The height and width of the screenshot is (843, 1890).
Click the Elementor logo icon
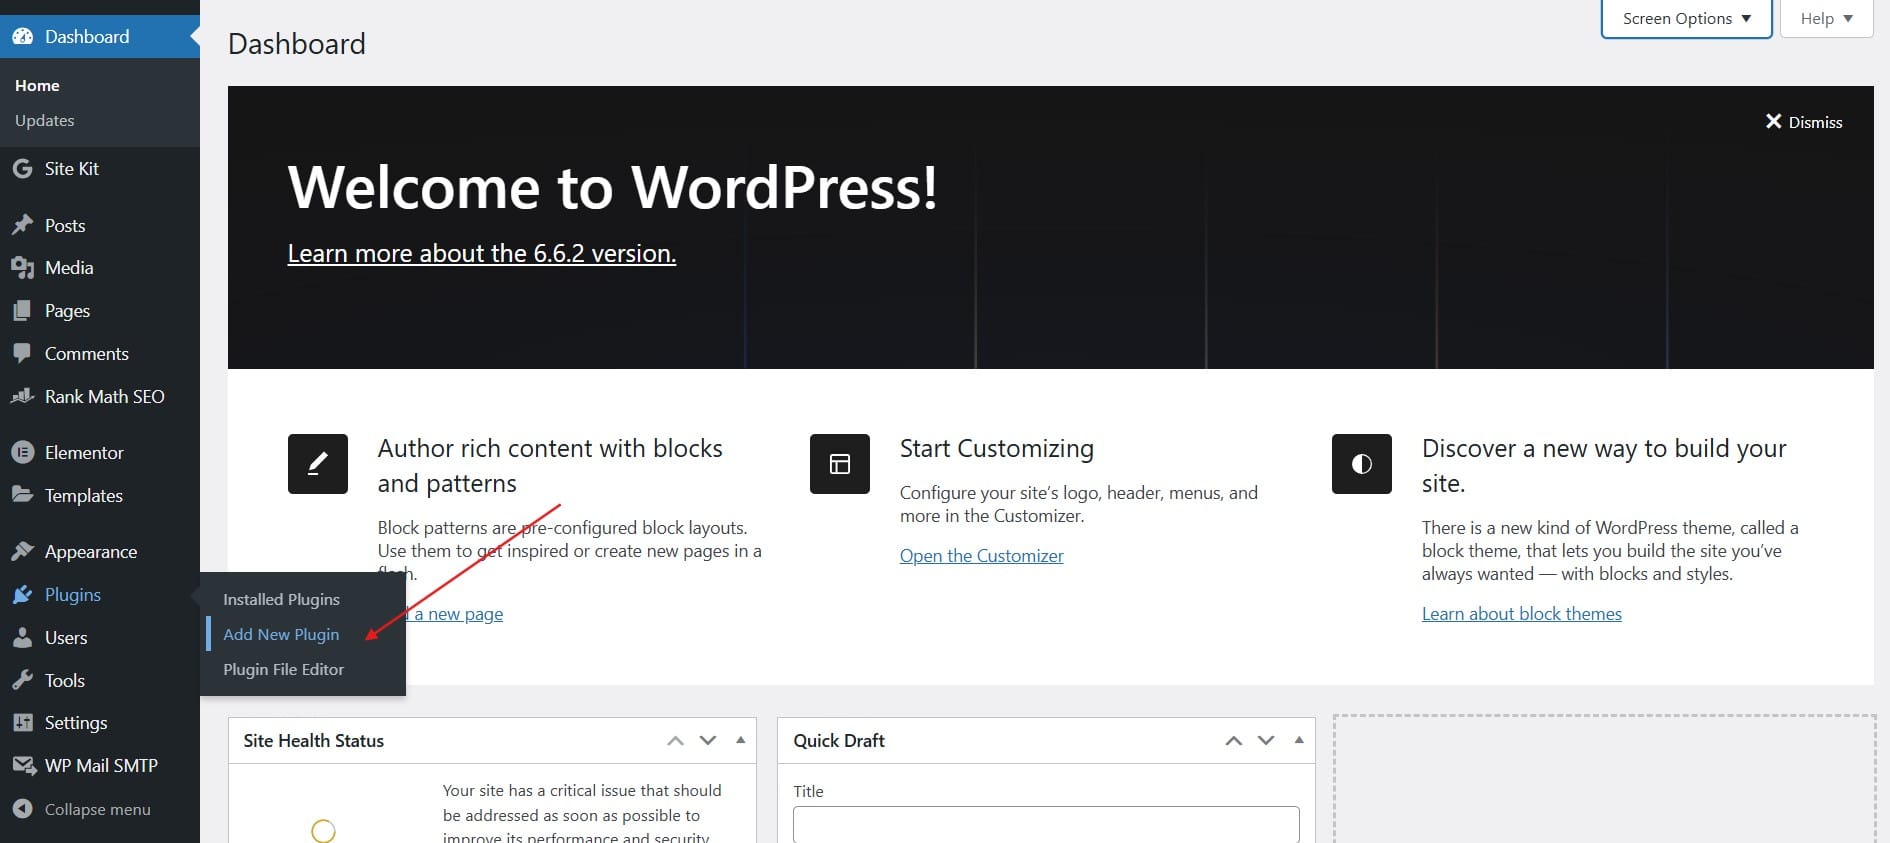click(22, 453)
